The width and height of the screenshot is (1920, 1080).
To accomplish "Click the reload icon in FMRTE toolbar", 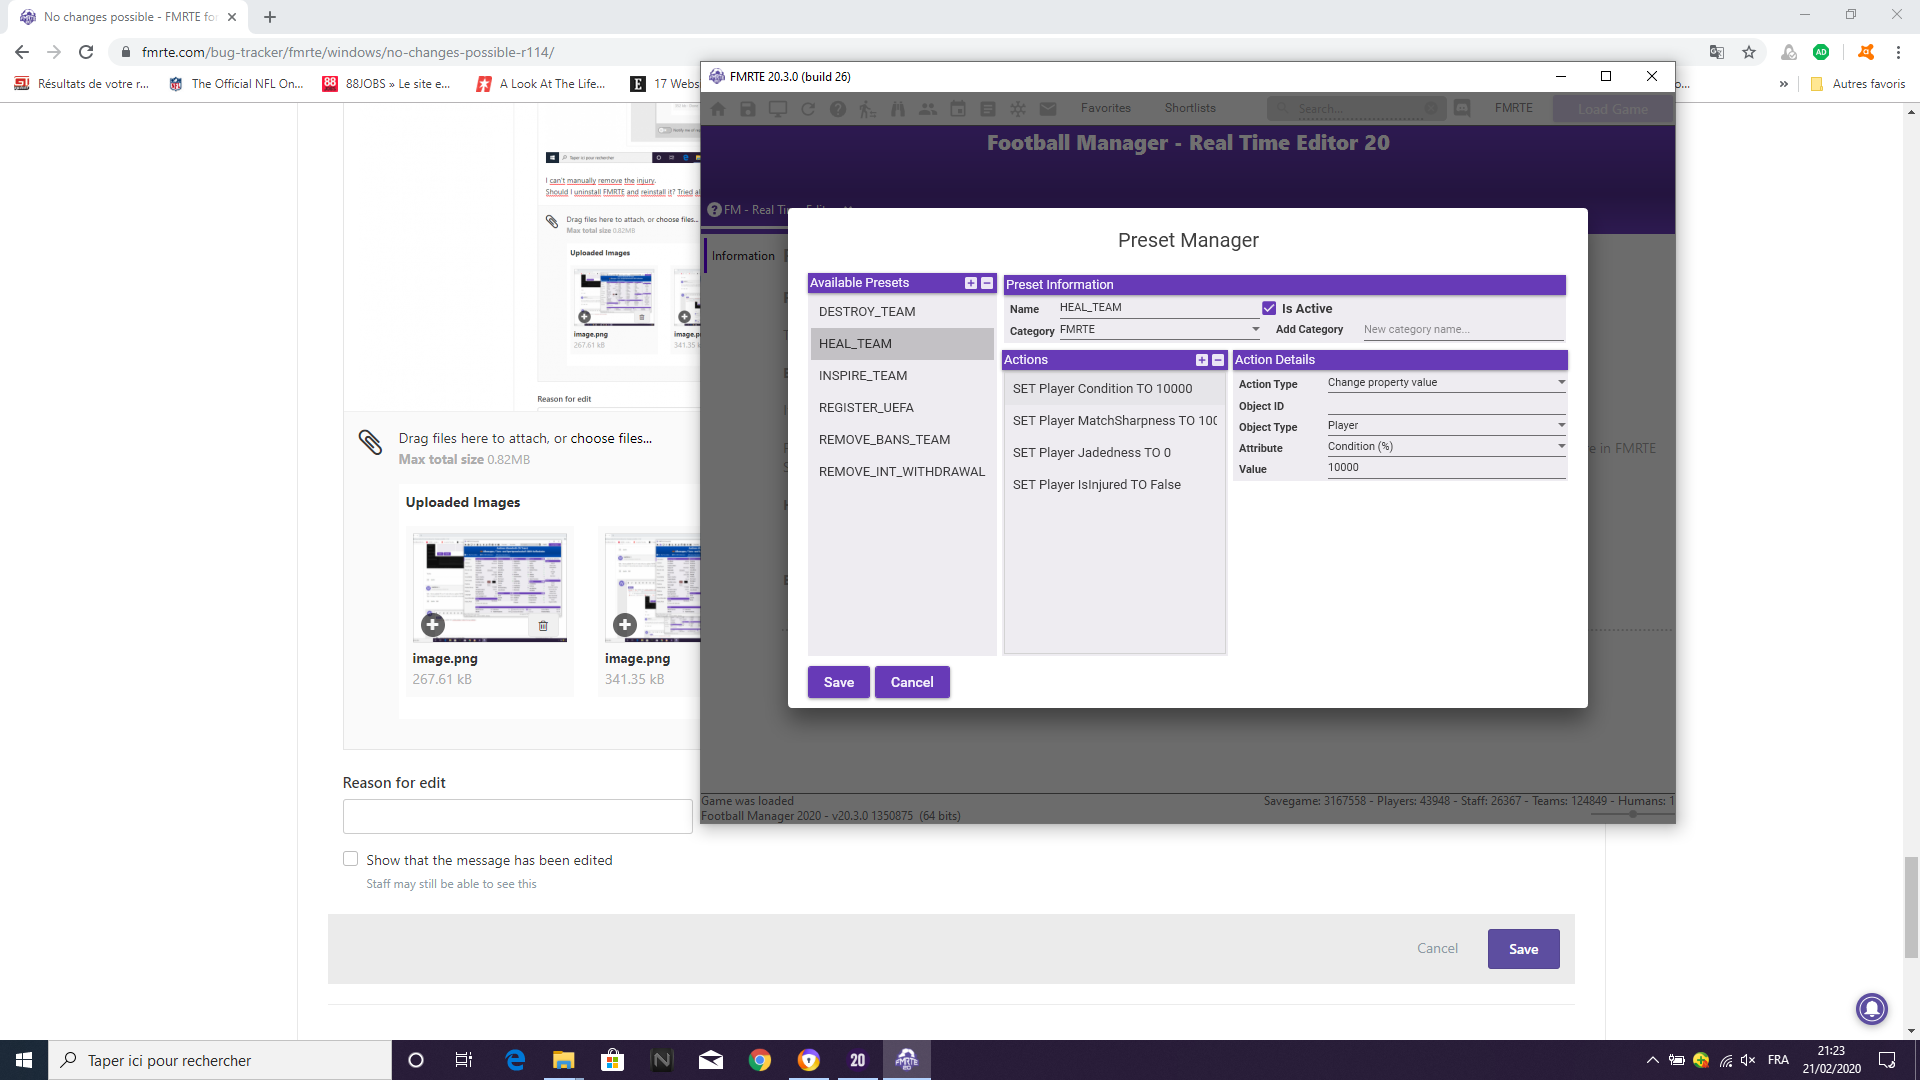I will (808, 109).
